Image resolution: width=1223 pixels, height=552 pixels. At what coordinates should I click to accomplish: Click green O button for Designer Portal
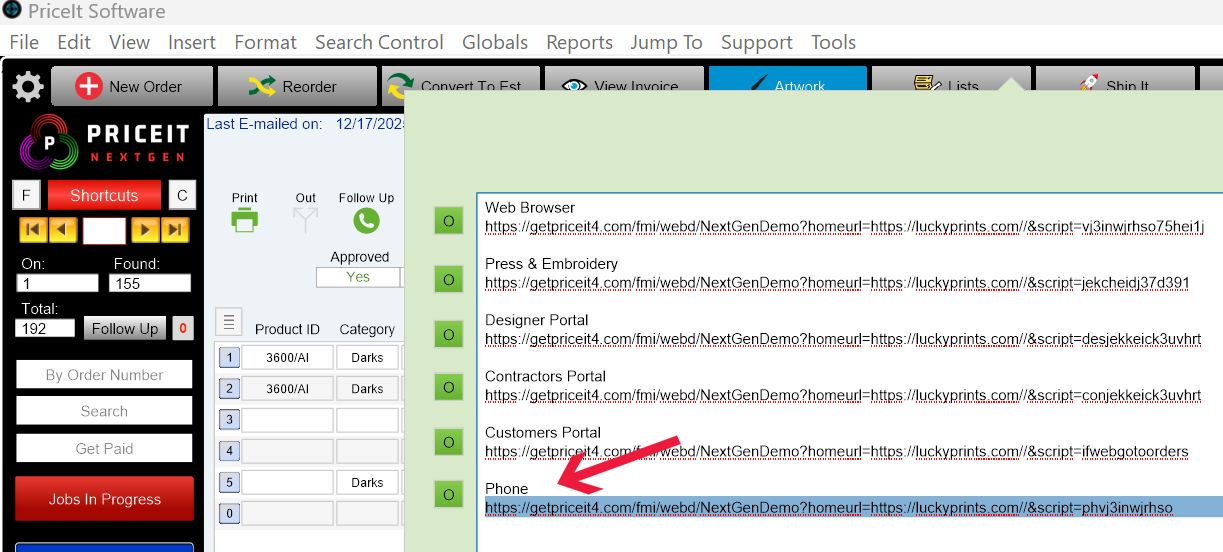click(448, 334)
